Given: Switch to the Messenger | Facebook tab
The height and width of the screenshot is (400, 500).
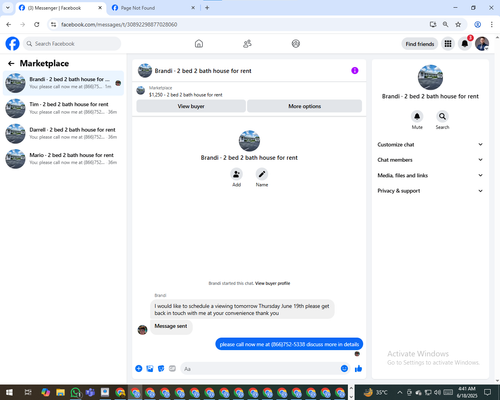Looking at the screenshot, I should tap(60, 8).
